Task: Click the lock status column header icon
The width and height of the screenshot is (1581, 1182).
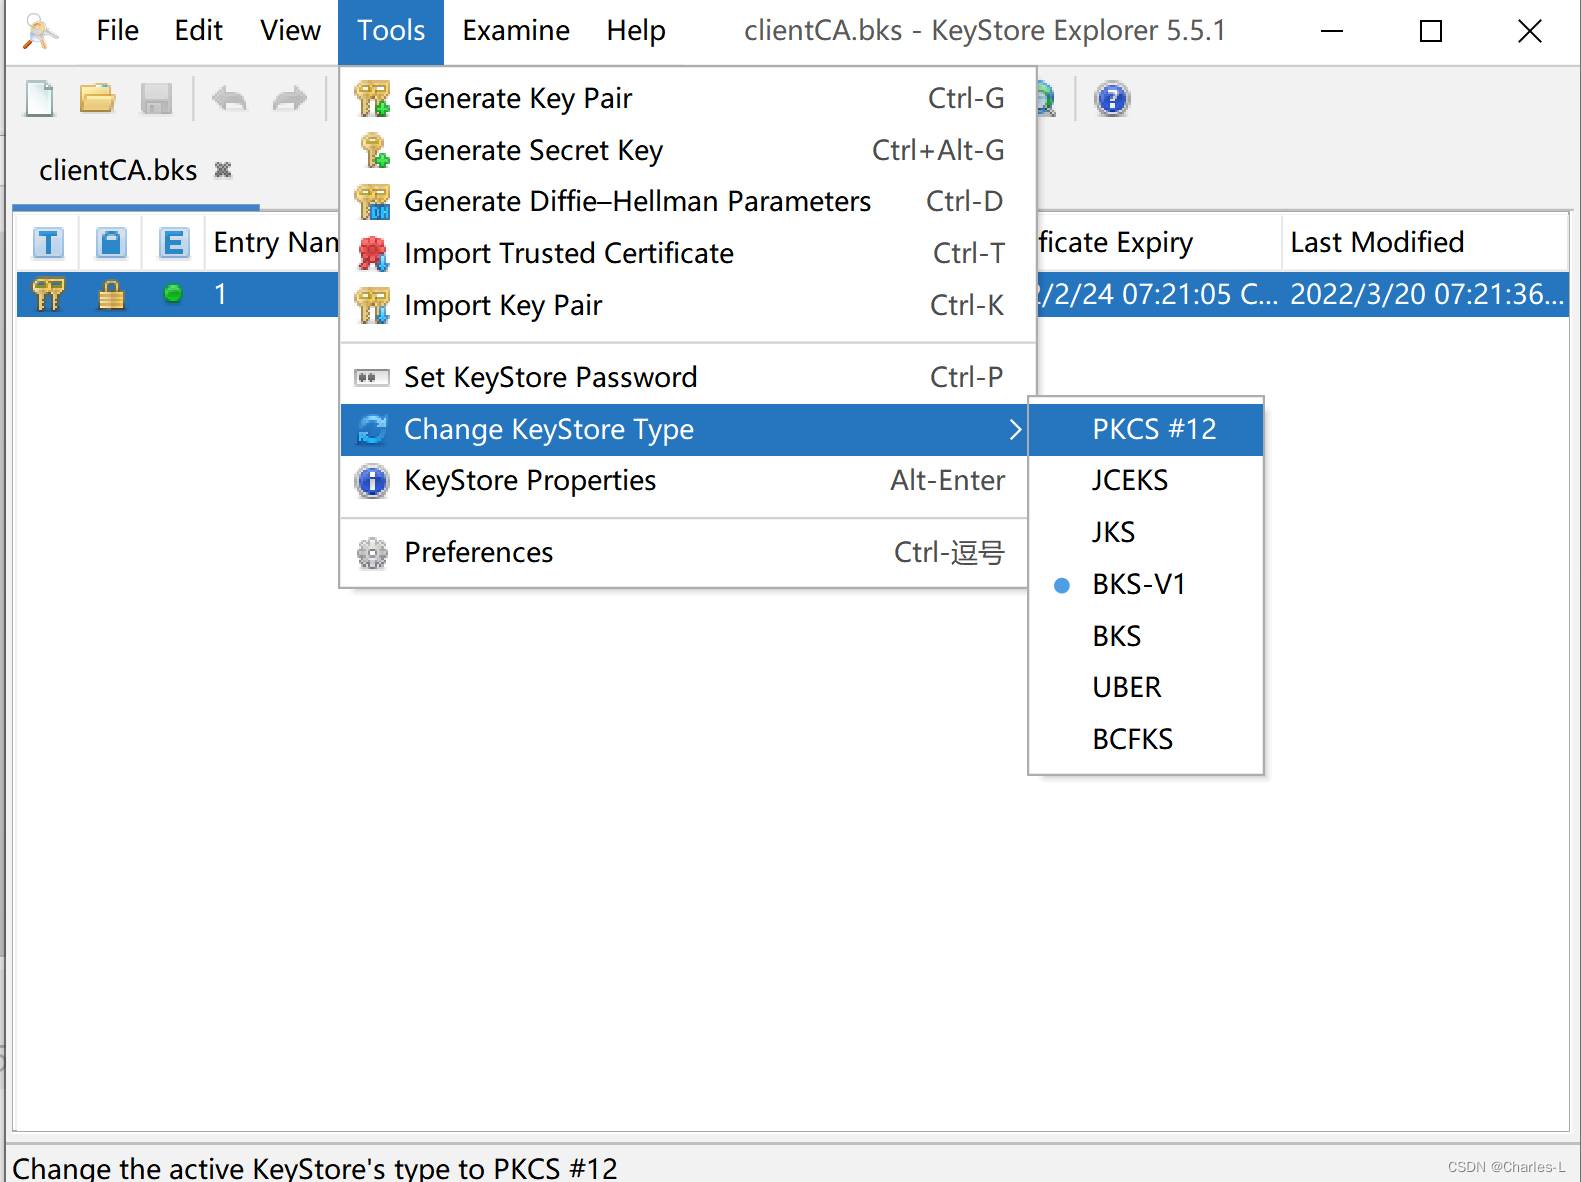Action: [111, 242]
